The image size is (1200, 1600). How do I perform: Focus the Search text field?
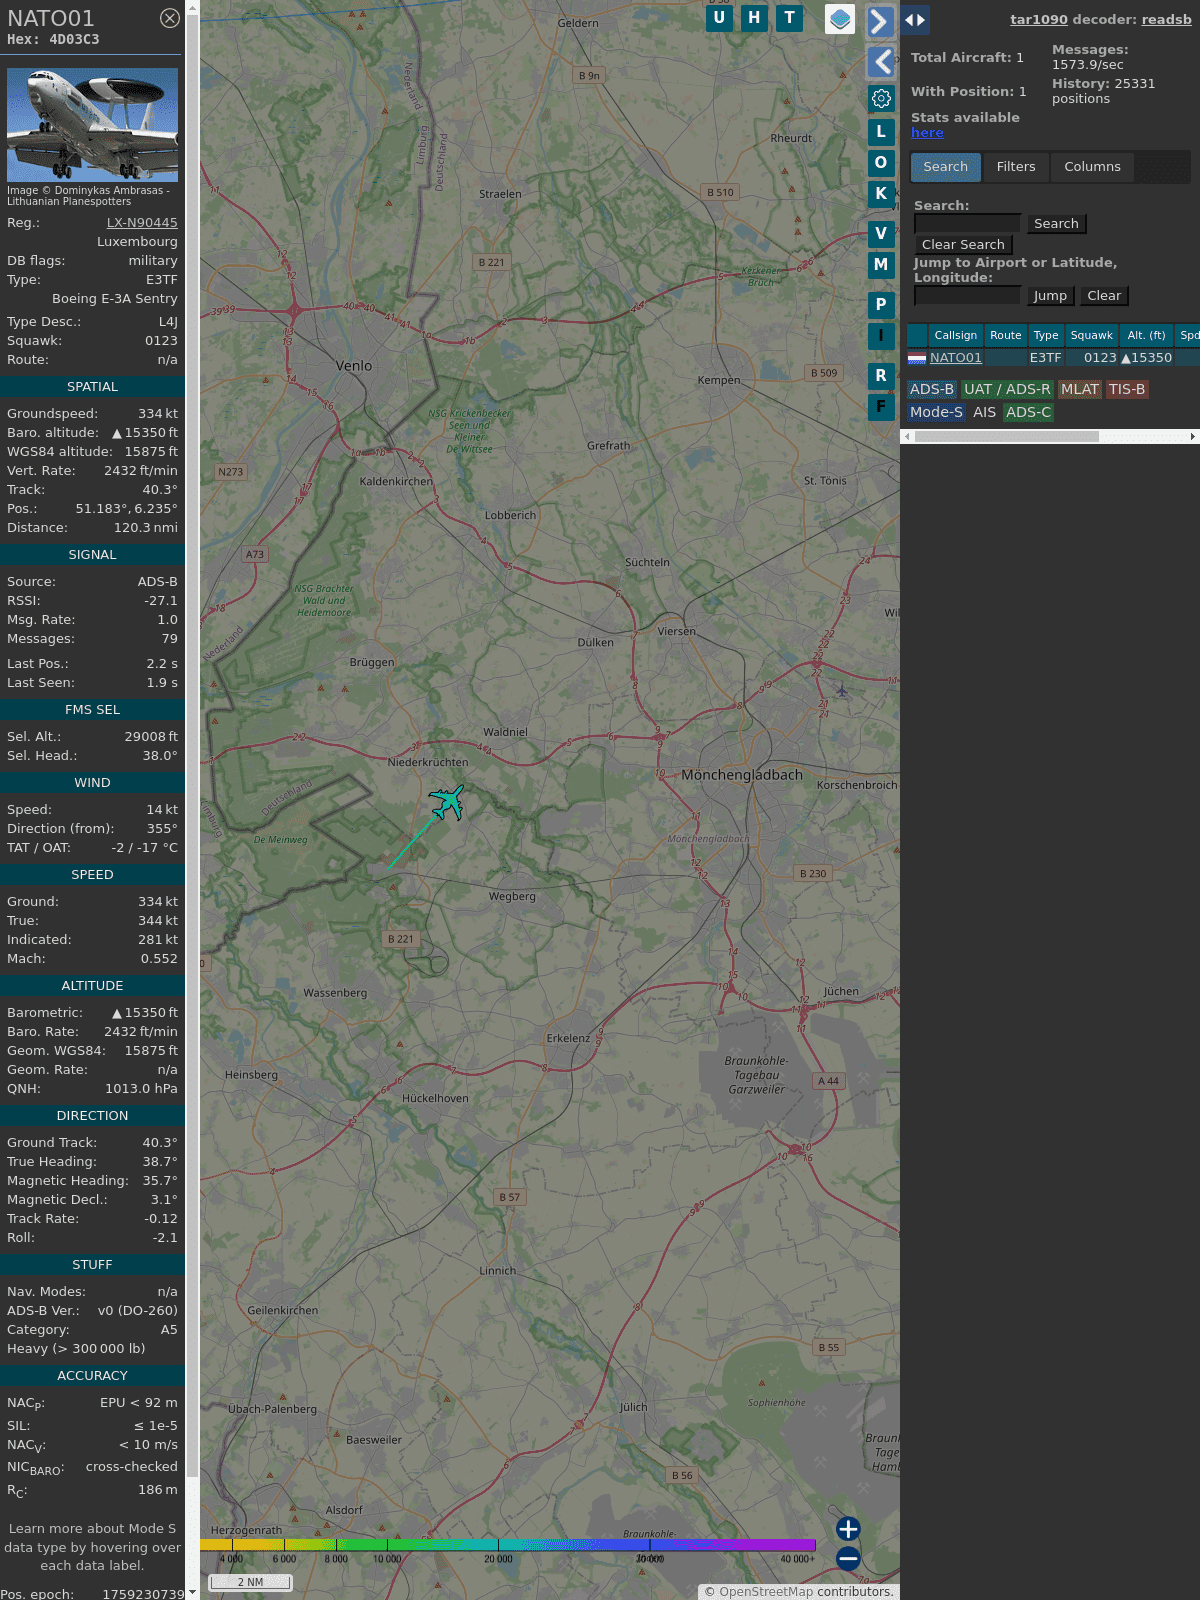click(x=967, y=224)
